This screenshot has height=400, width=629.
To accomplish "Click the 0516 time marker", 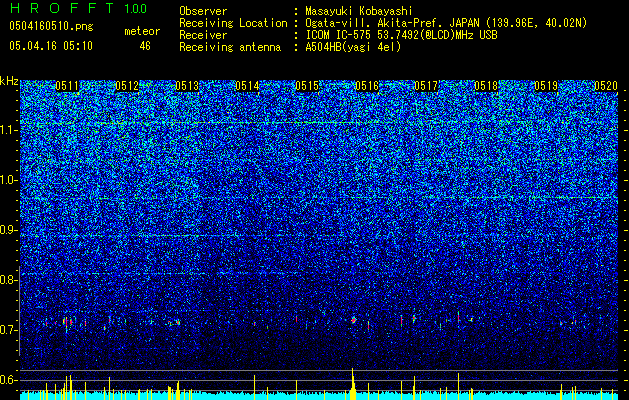I will coord(367,86).
